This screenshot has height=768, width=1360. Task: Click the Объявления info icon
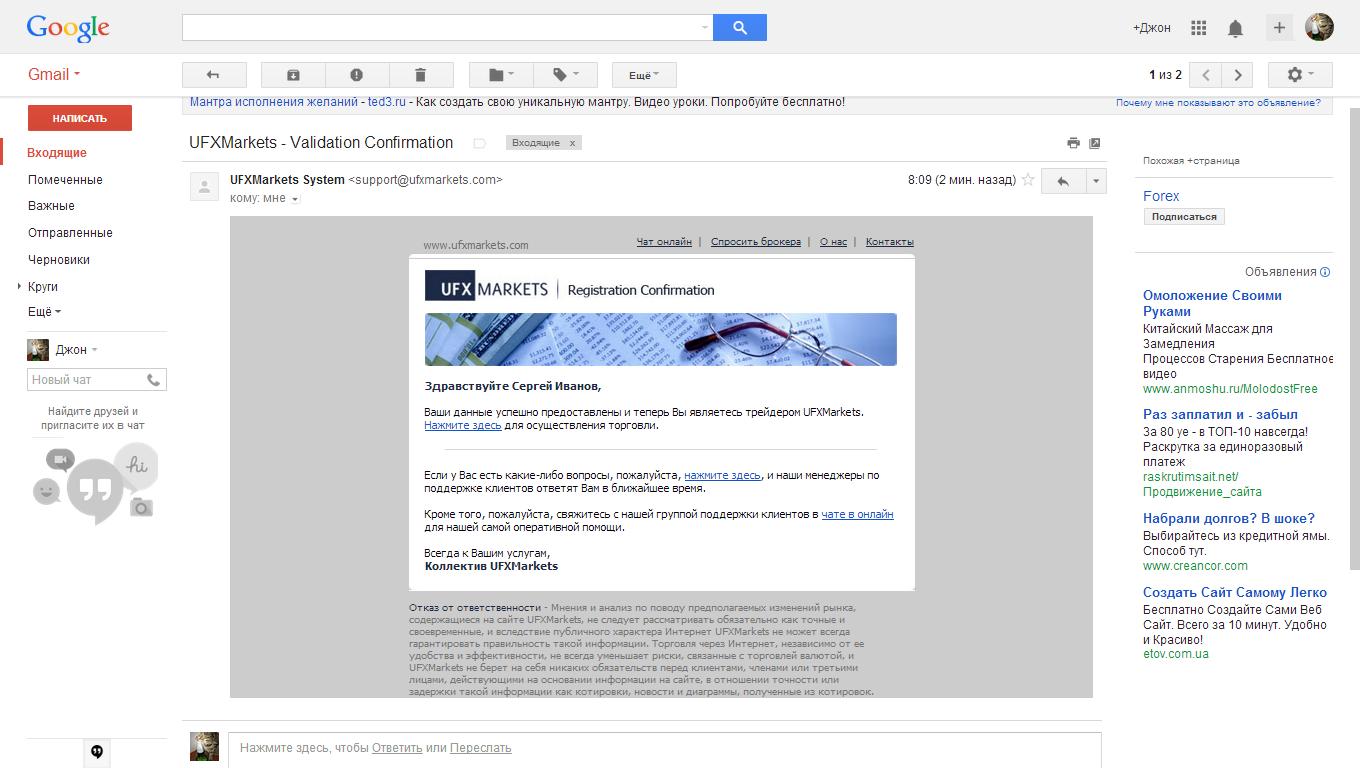1325,272
